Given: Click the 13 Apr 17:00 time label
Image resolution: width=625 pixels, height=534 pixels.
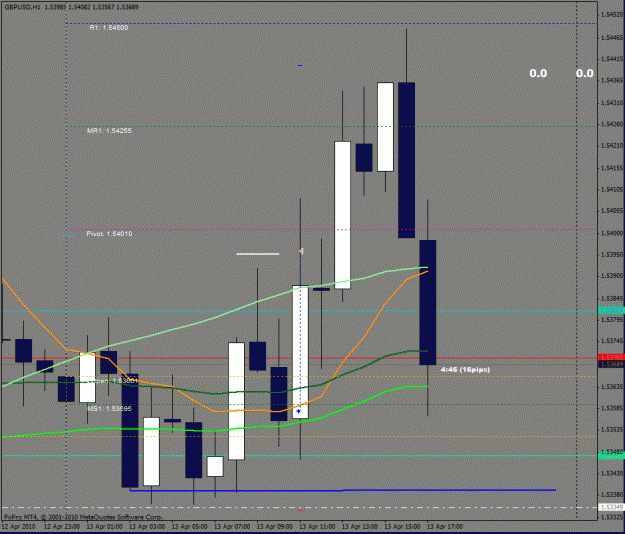Looking at the screenshot, I should (445, 526).
